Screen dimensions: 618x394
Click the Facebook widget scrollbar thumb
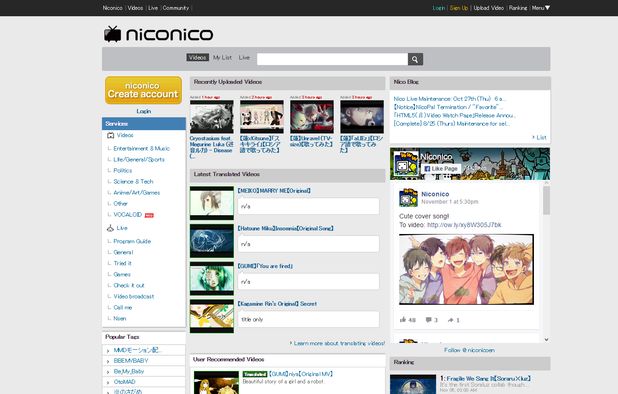click(546, 200)
